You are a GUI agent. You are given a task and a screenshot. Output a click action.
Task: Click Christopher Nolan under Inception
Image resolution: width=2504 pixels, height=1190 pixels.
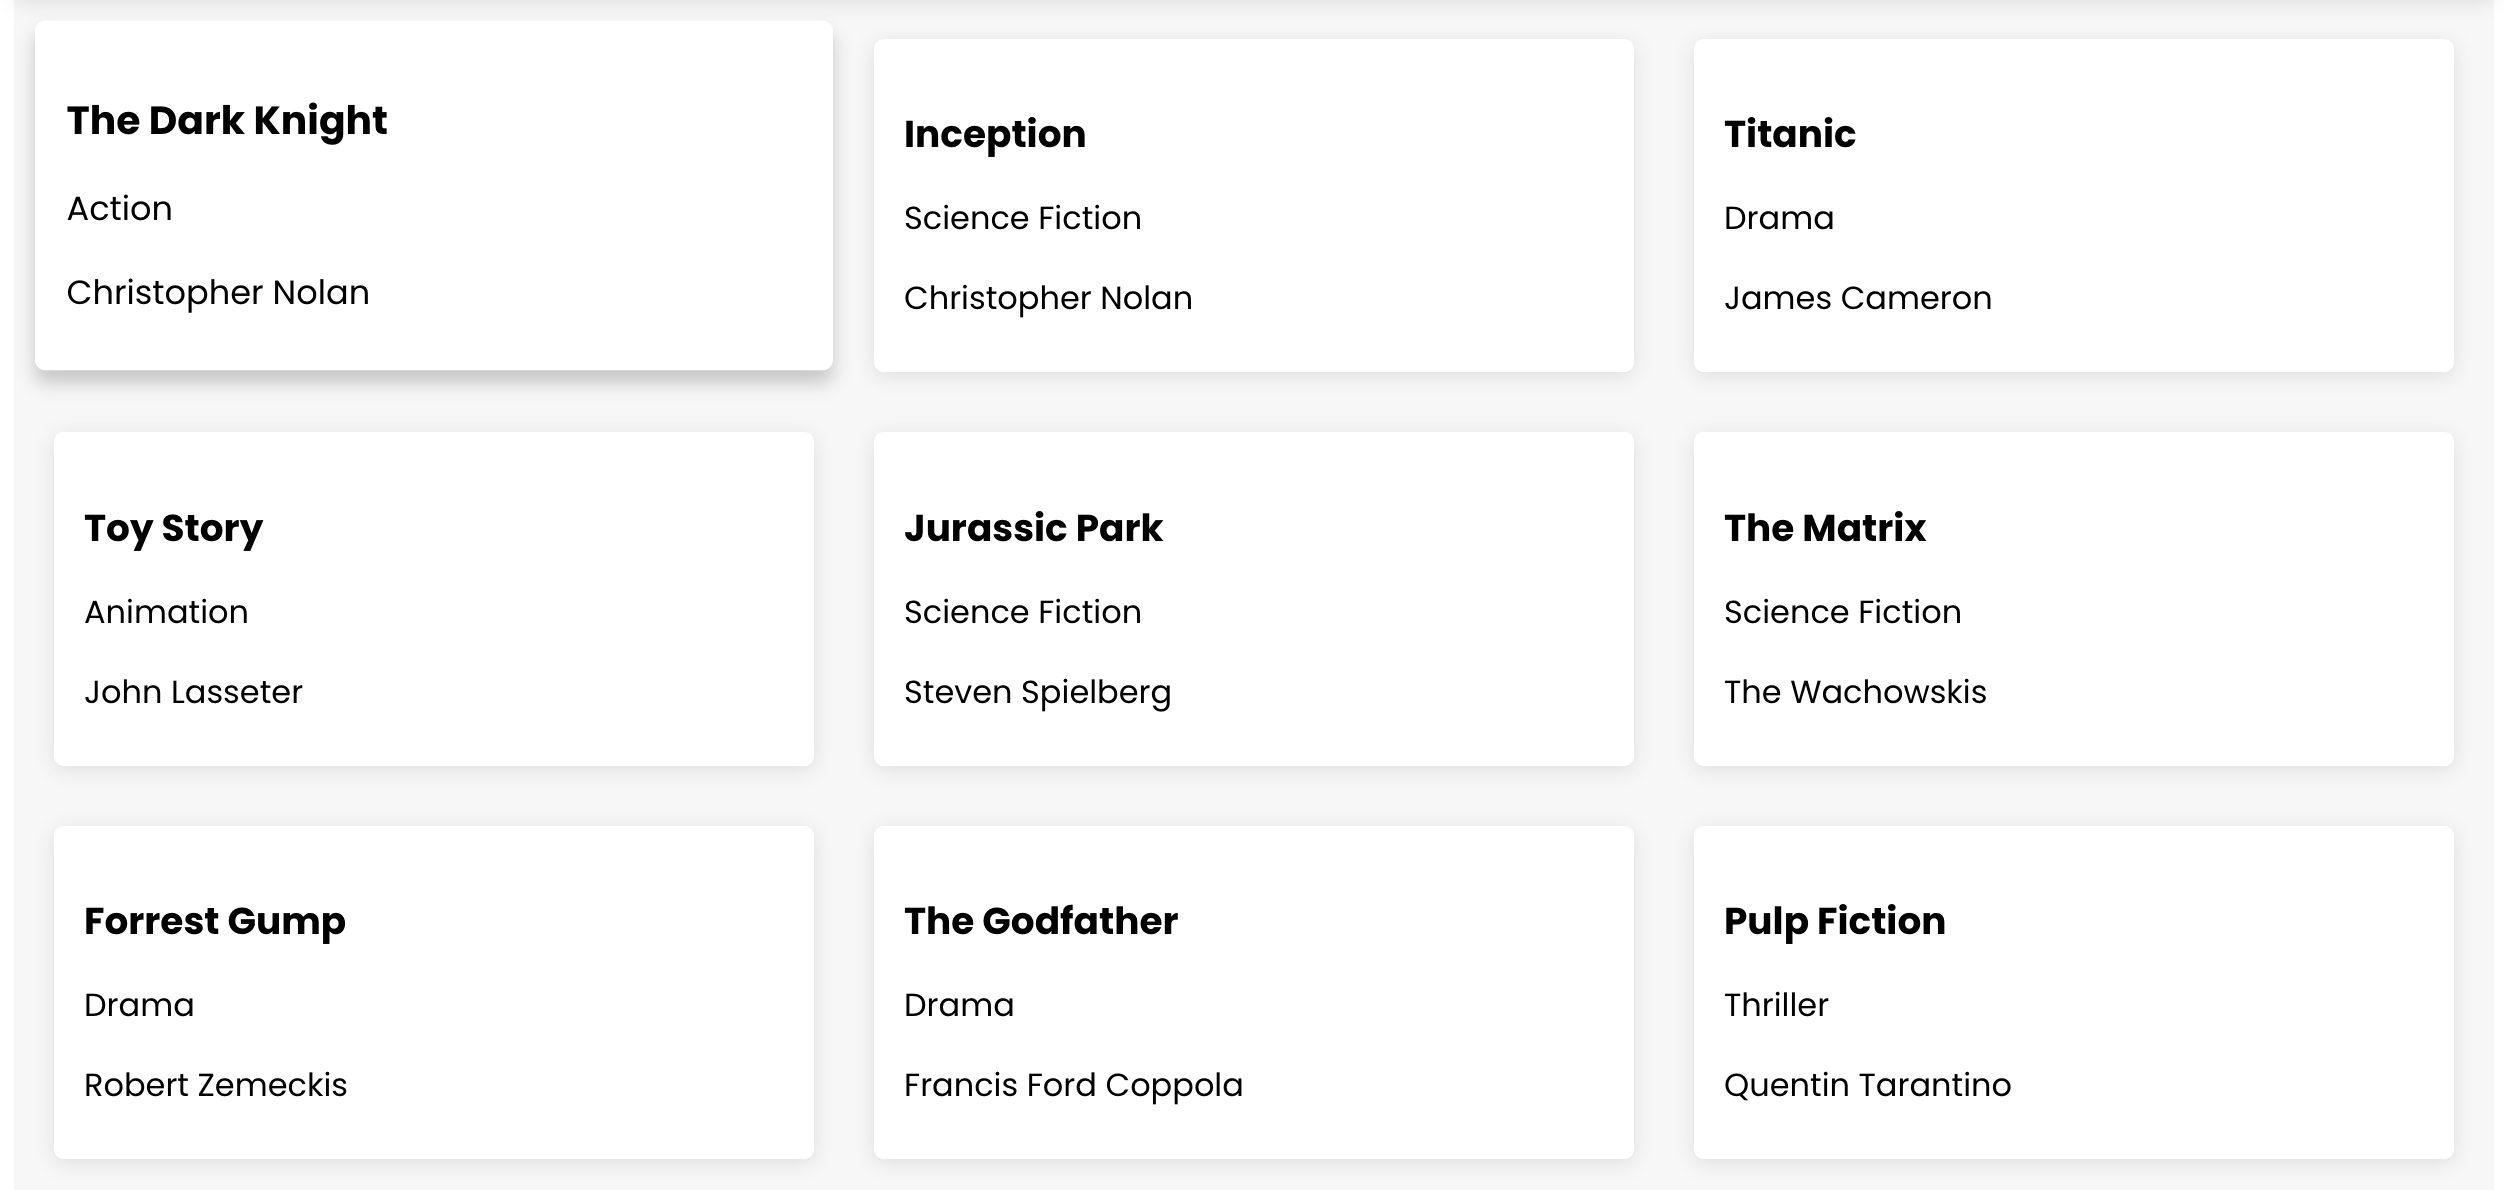1047,298
